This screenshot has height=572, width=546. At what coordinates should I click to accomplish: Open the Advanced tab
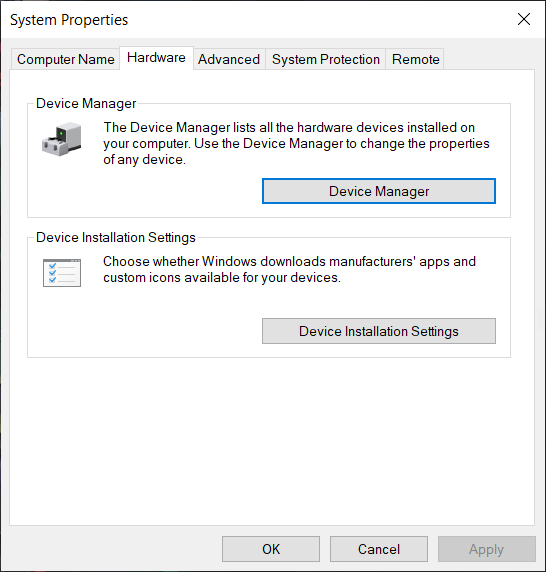click(229, 59)
